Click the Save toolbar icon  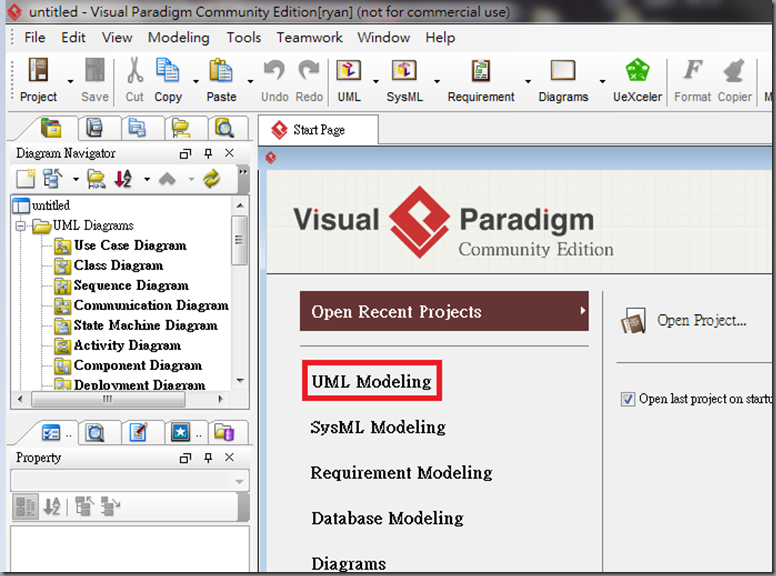95,69
